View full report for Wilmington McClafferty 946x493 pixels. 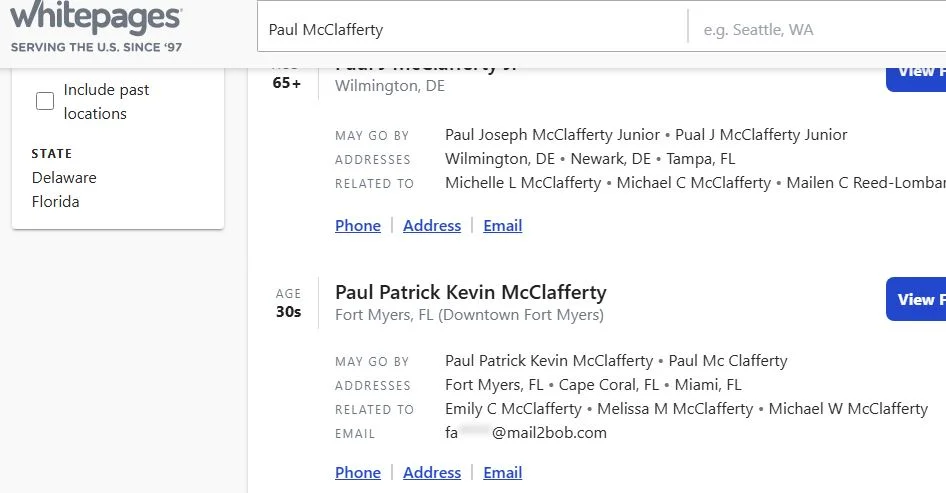[915, 71]
